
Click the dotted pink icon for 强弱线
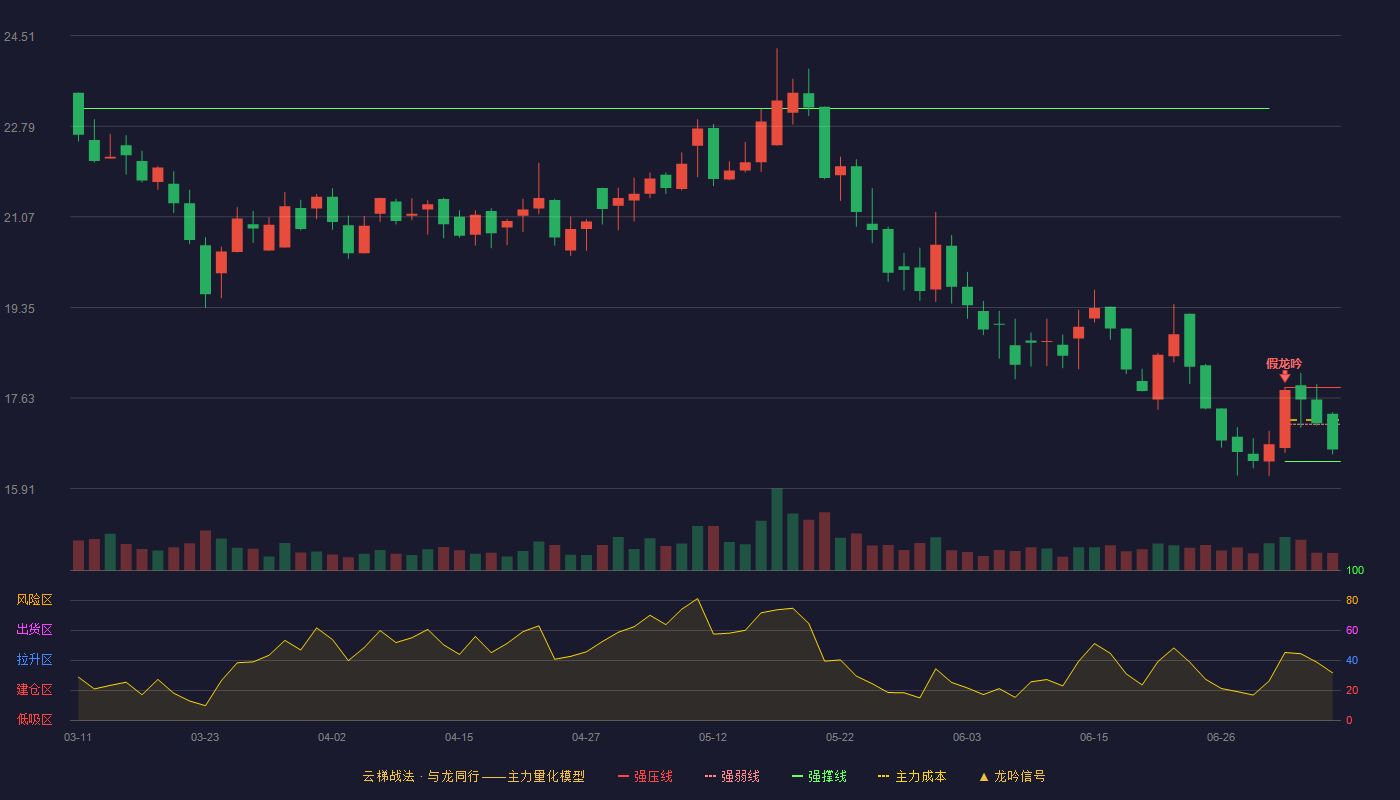(710, 776)
